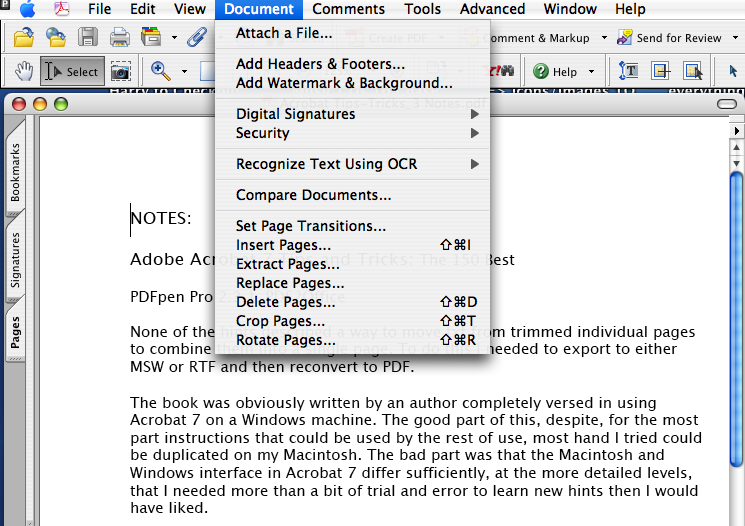Screen dimensions: 745x526
Task: Click the paperclip Attach icon
Action: coord(196,38)
